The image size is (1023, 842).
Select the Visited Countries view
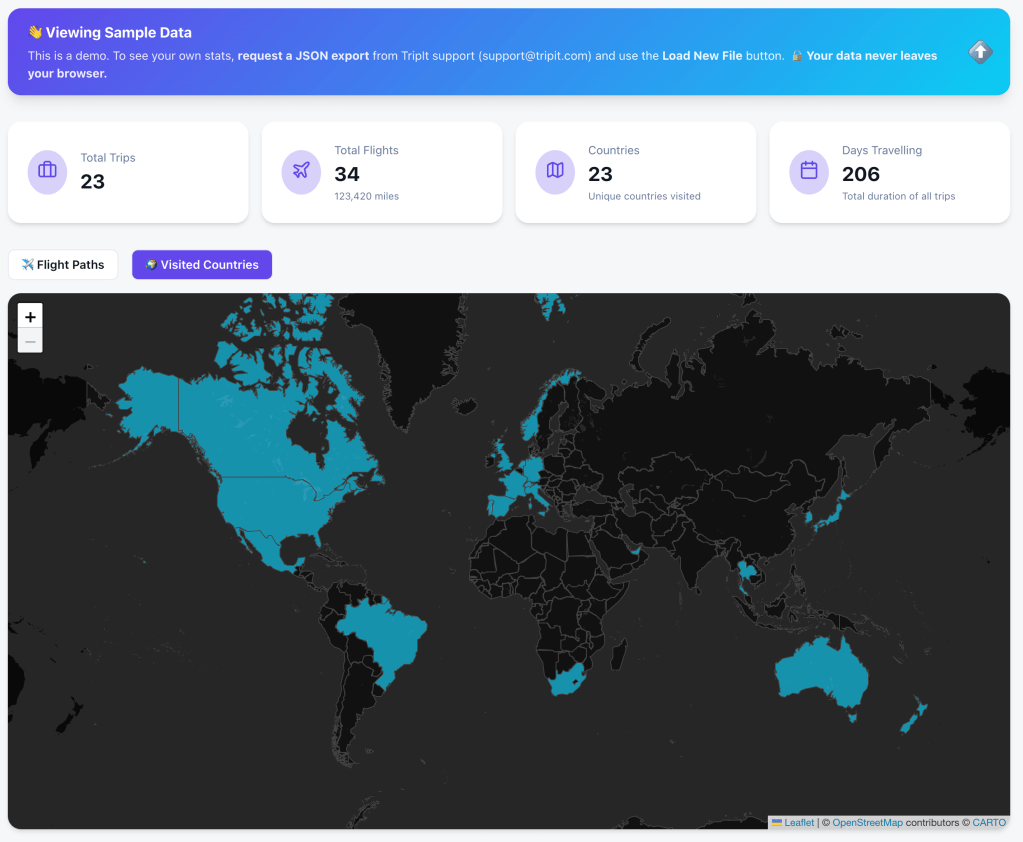pyautogui.click(x=201, y=264)
